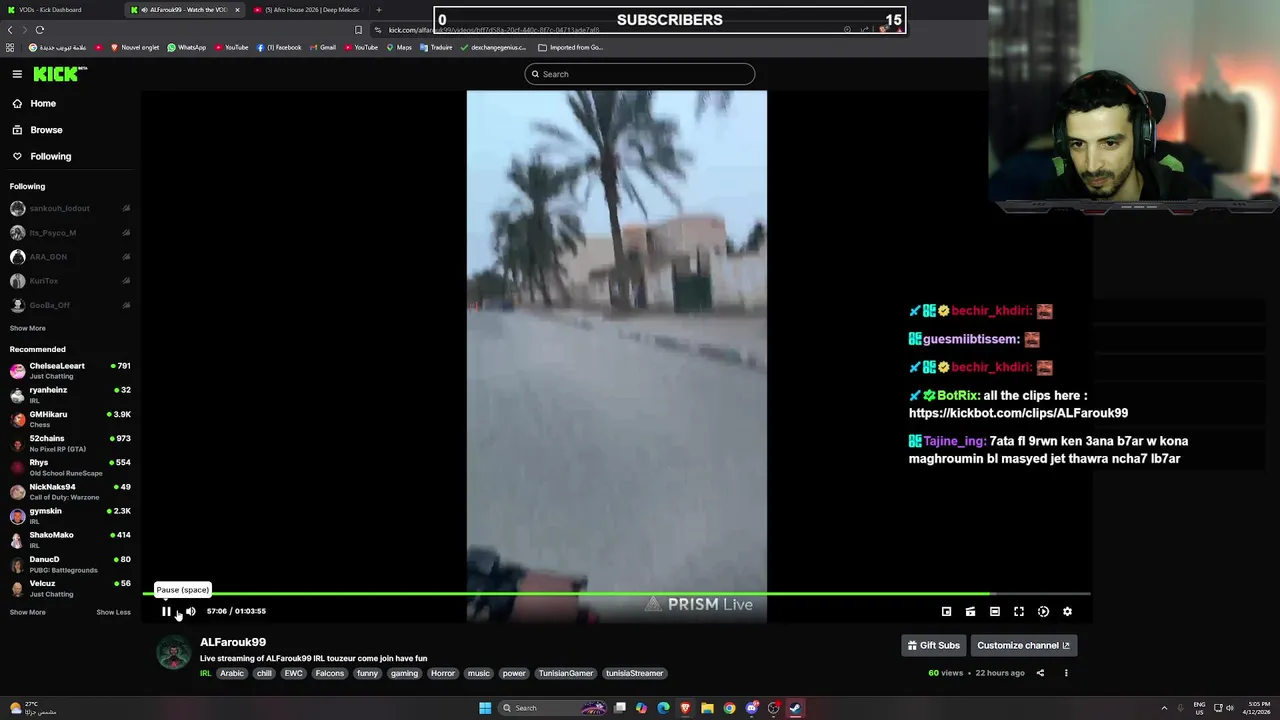The height and width of the screenshot is (720, 1280).
Task: Open the kickbot clips link in chat
Action: (x=1018, y=413)
